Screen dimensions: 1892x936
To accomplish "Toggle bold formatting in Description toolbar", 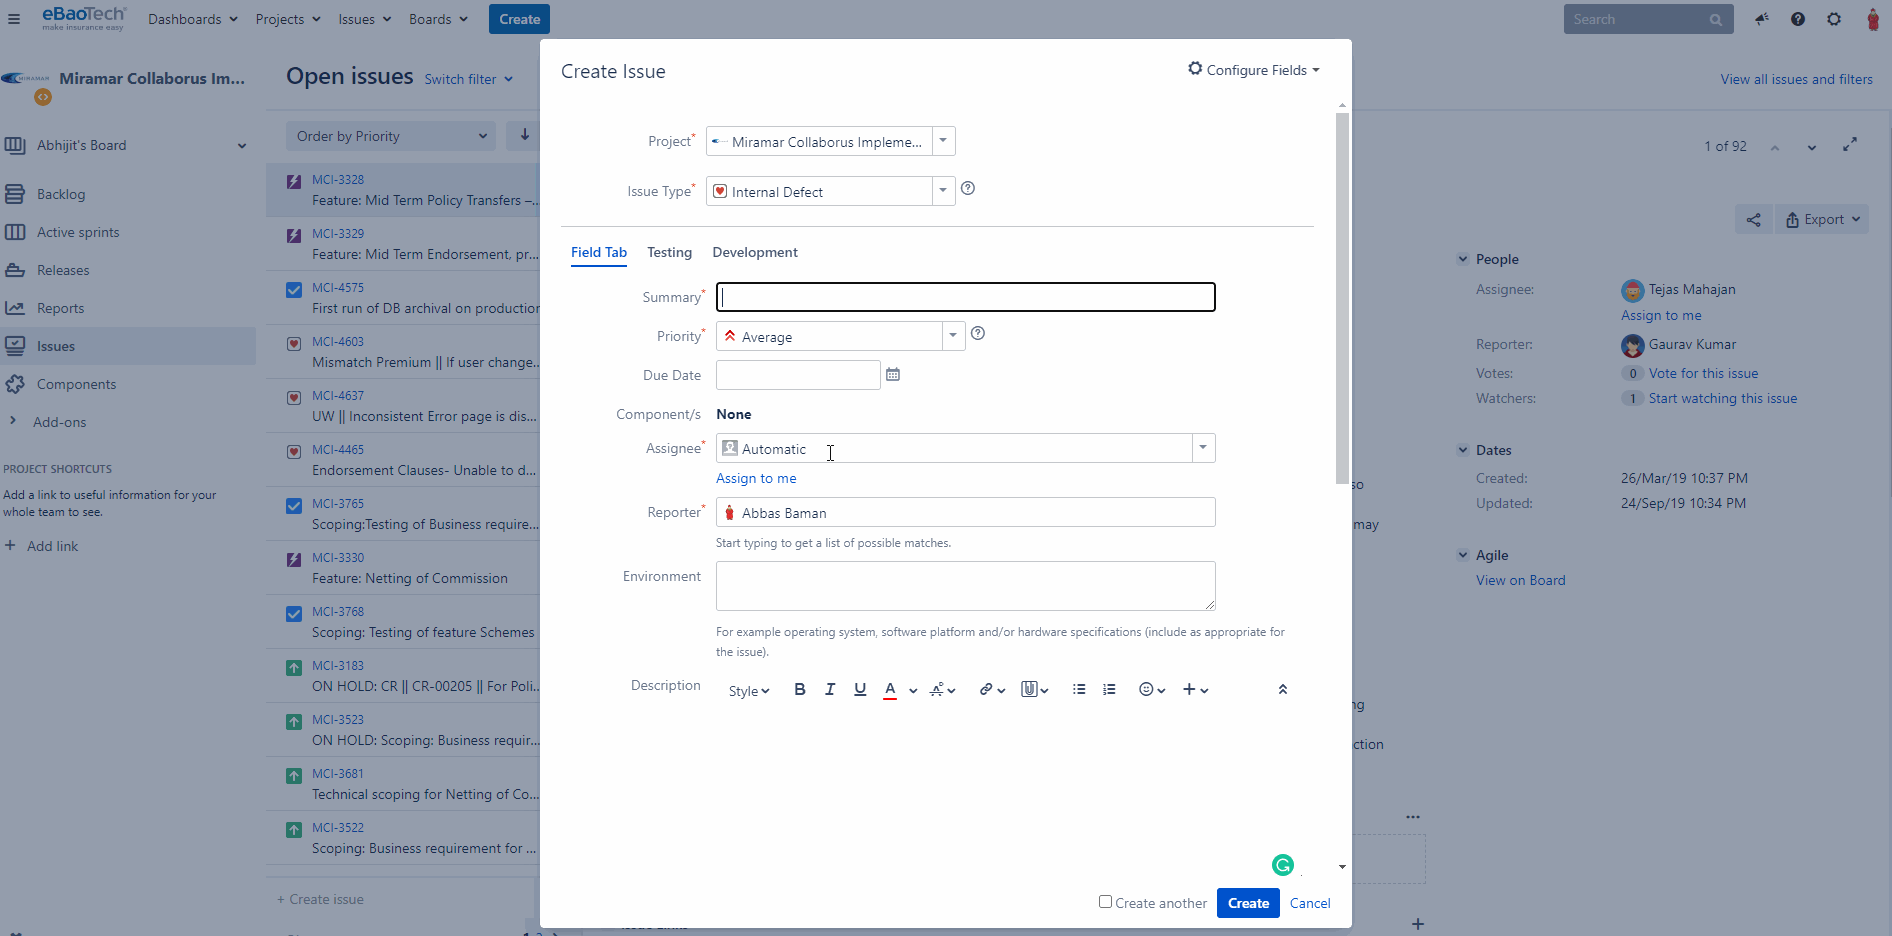I will pyautogui.click(x=799, y=689).
